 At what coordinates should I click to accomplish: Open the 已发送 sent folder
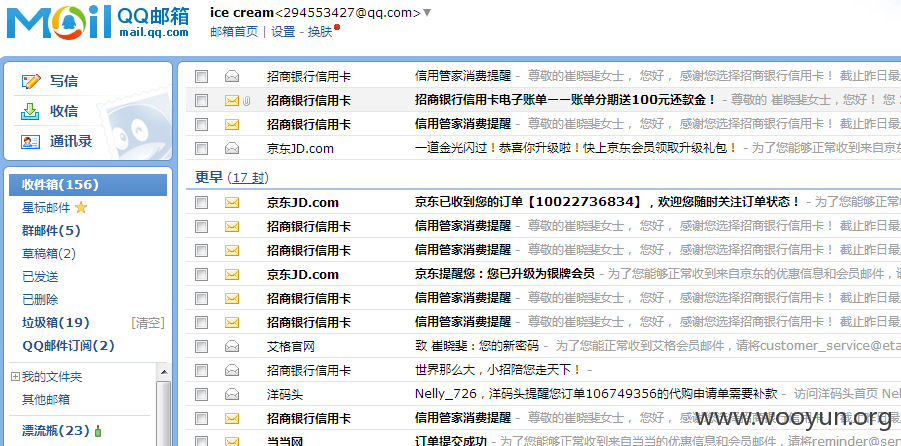point(40,276)
